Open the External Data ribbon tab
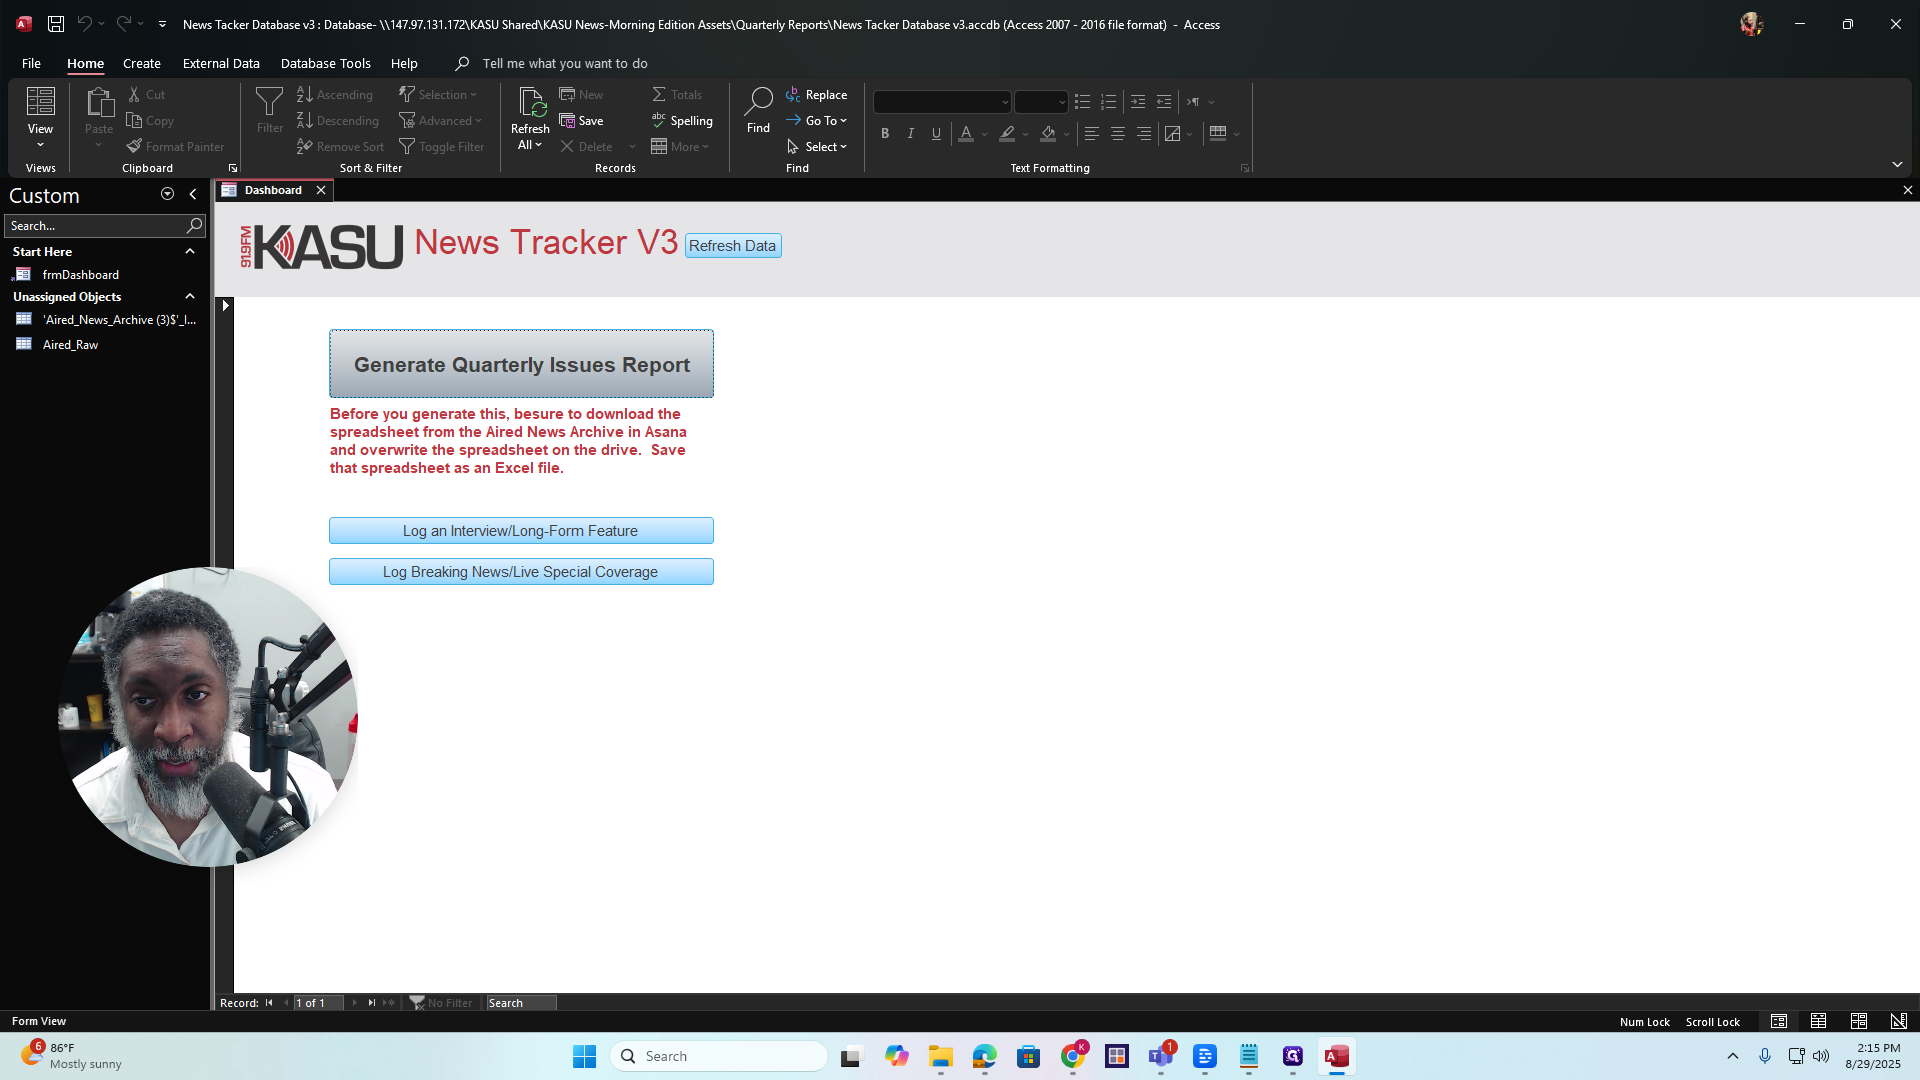 (221, 63)
